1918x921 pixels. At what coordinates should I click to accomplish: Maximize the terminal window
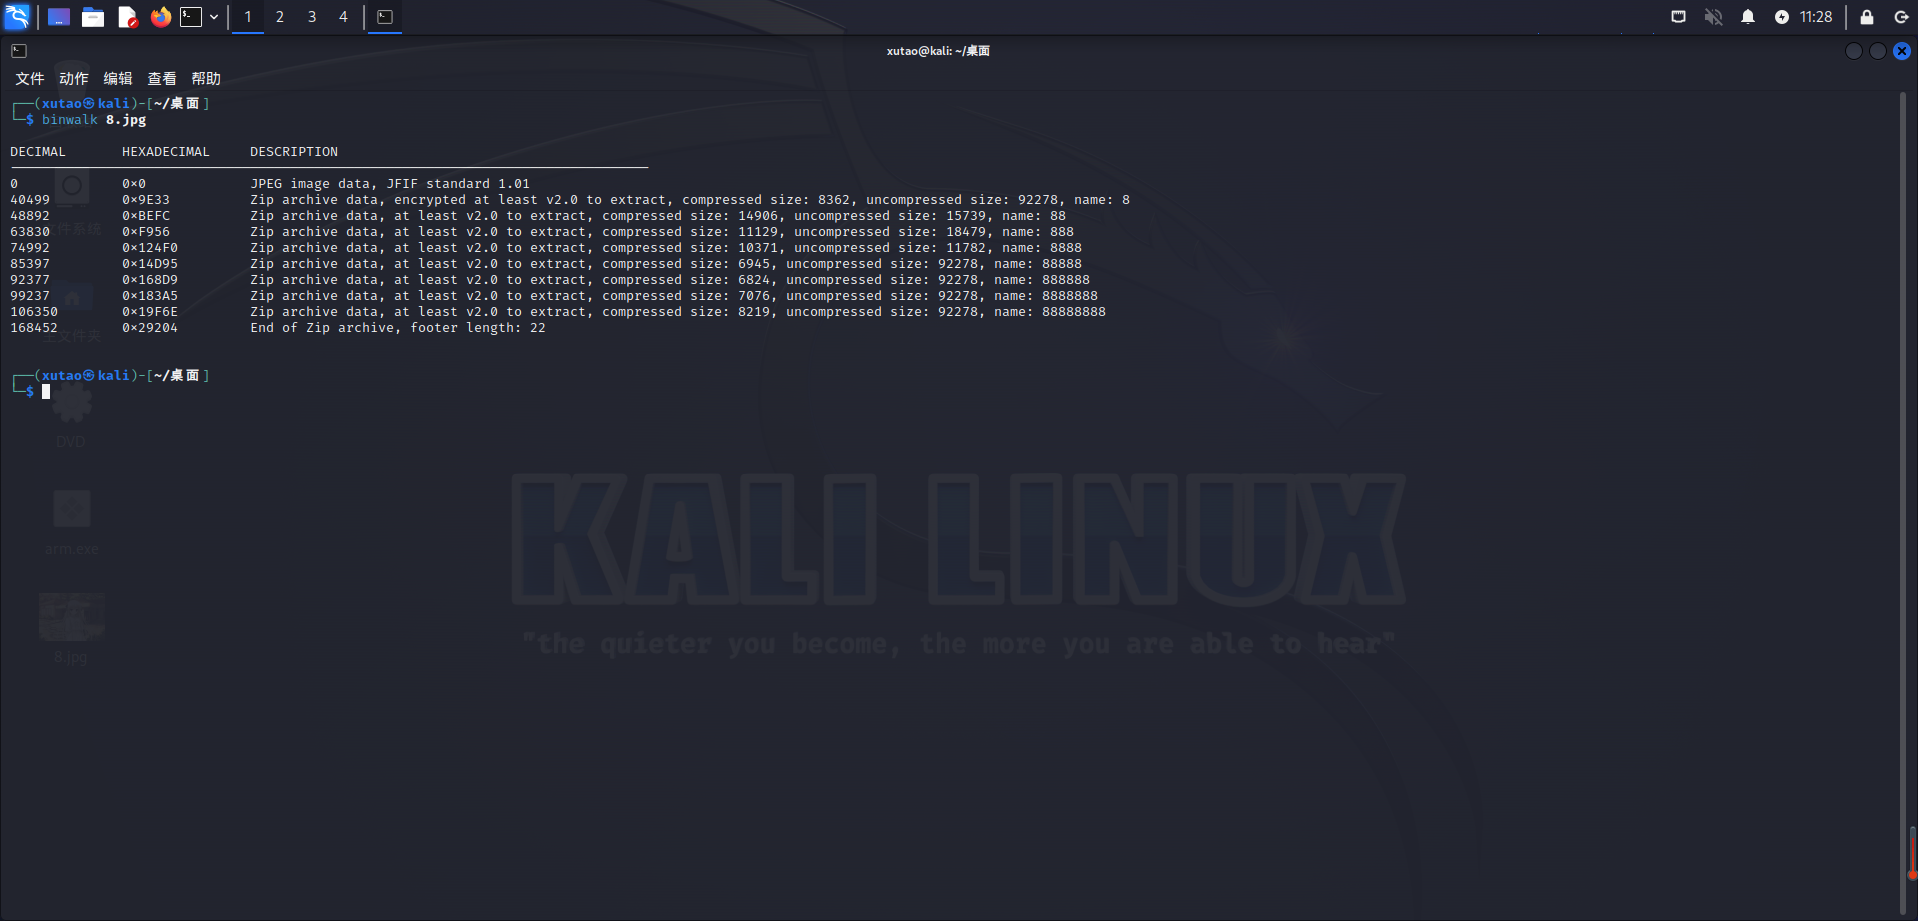(1878, 51)
